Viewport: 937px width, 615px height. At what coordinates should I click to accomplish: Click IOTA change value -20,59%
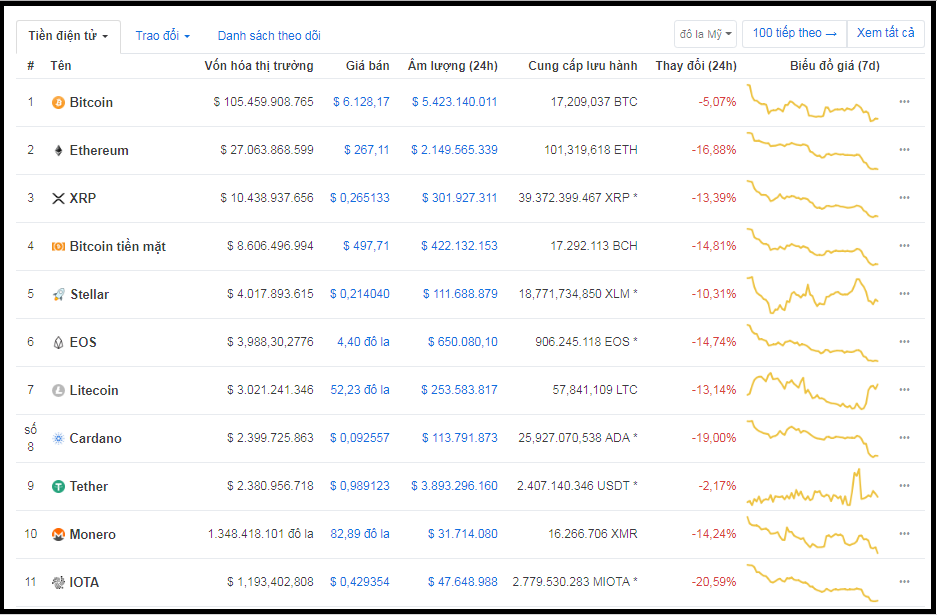[x=714, y=582]
